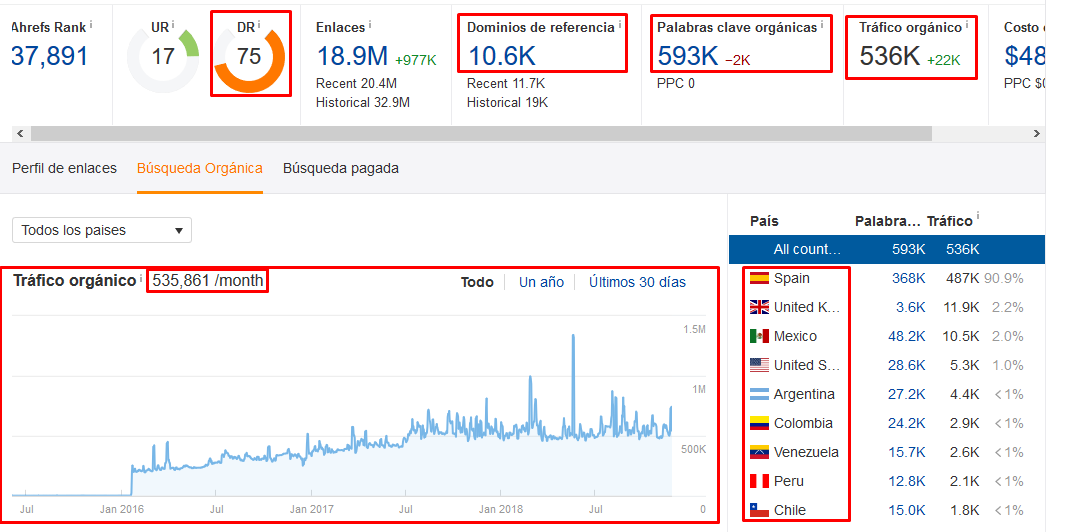Click the UR 17 donut gauge
The width and height of the screenshot is (1066, 532).
(x=163, y=57)
